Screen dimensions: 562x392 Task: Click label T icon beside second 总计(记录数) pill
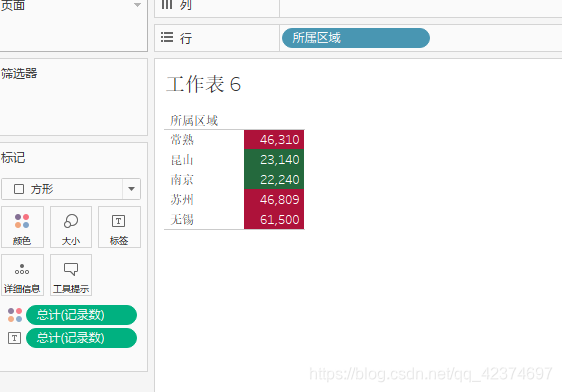click(14, 338)
